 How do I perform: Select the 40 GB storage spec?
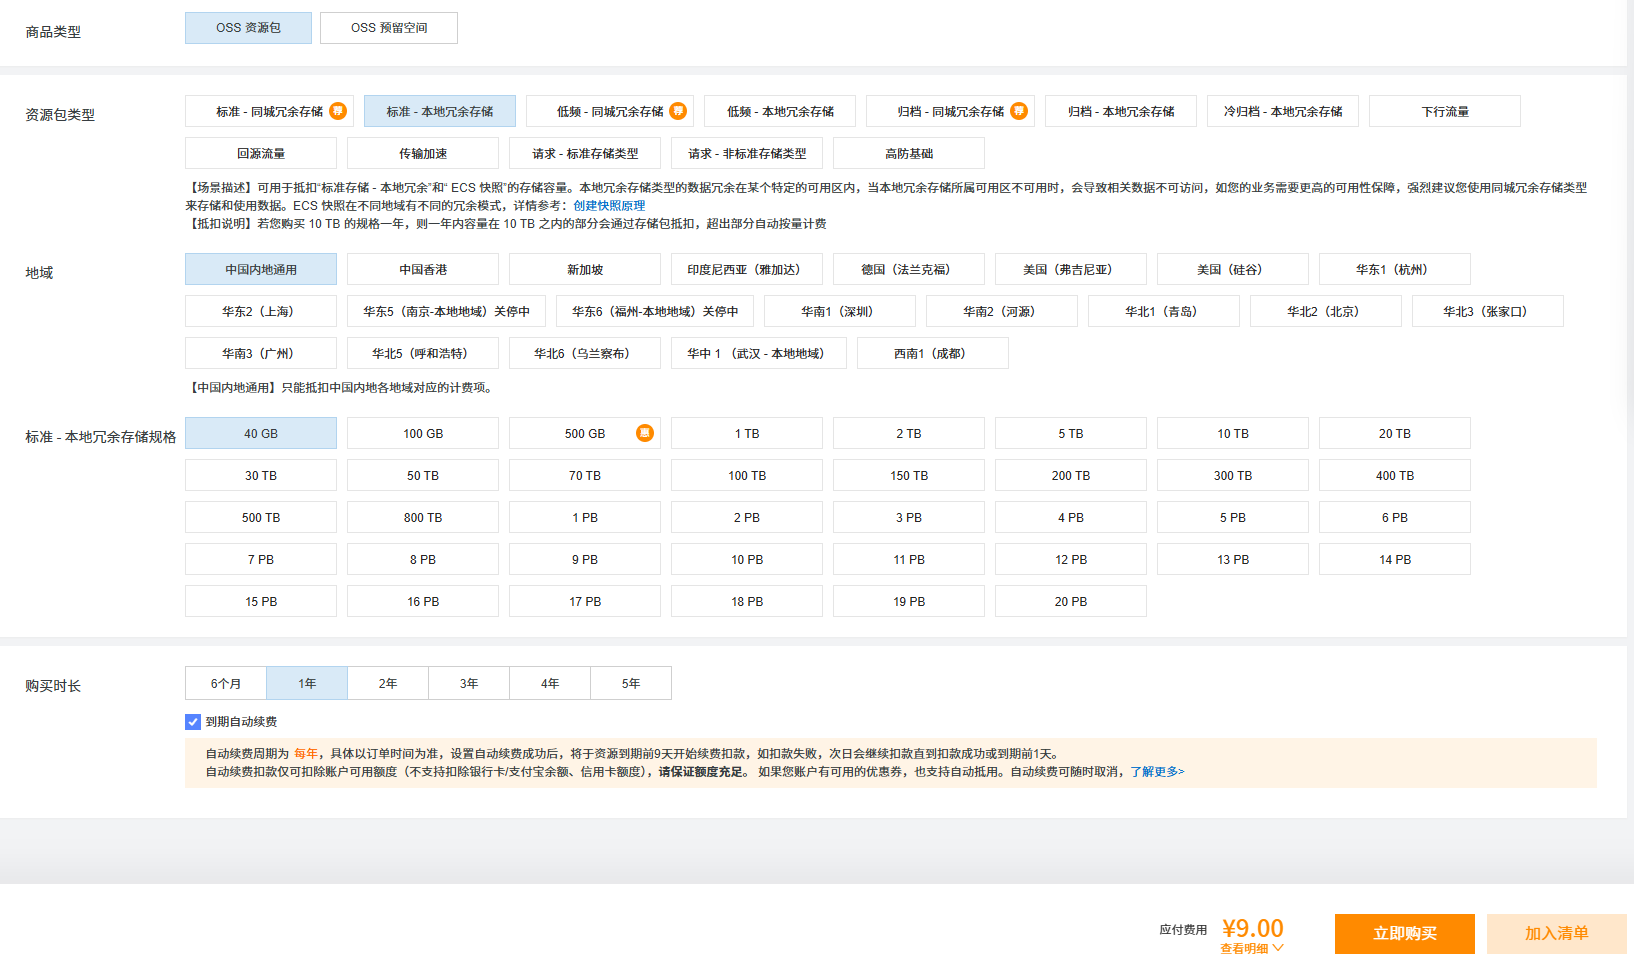click(261, 434)
